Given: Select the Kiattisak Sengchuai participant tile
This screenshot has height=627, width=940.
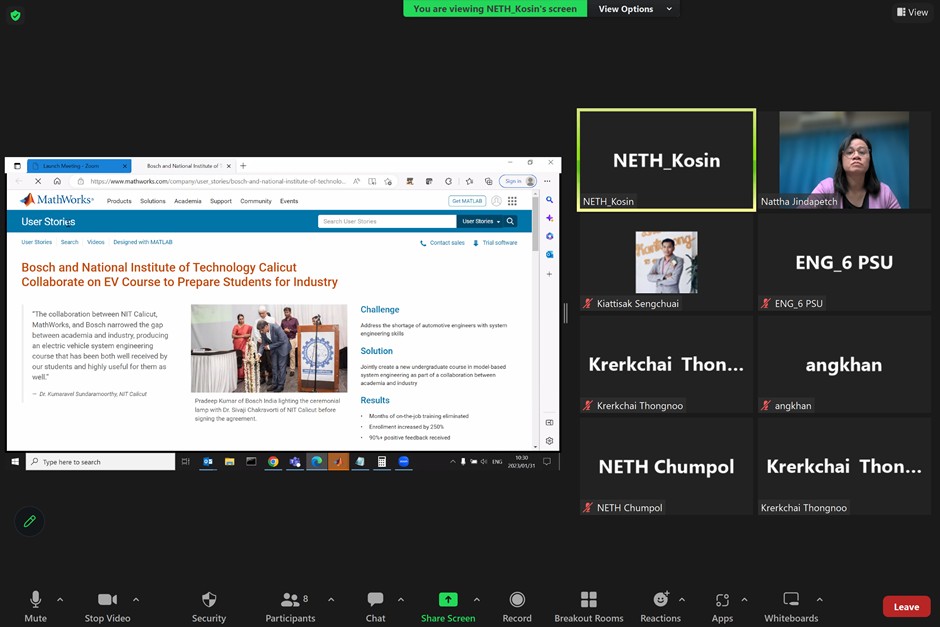Looking at the screenshot, I should point(666,262).
